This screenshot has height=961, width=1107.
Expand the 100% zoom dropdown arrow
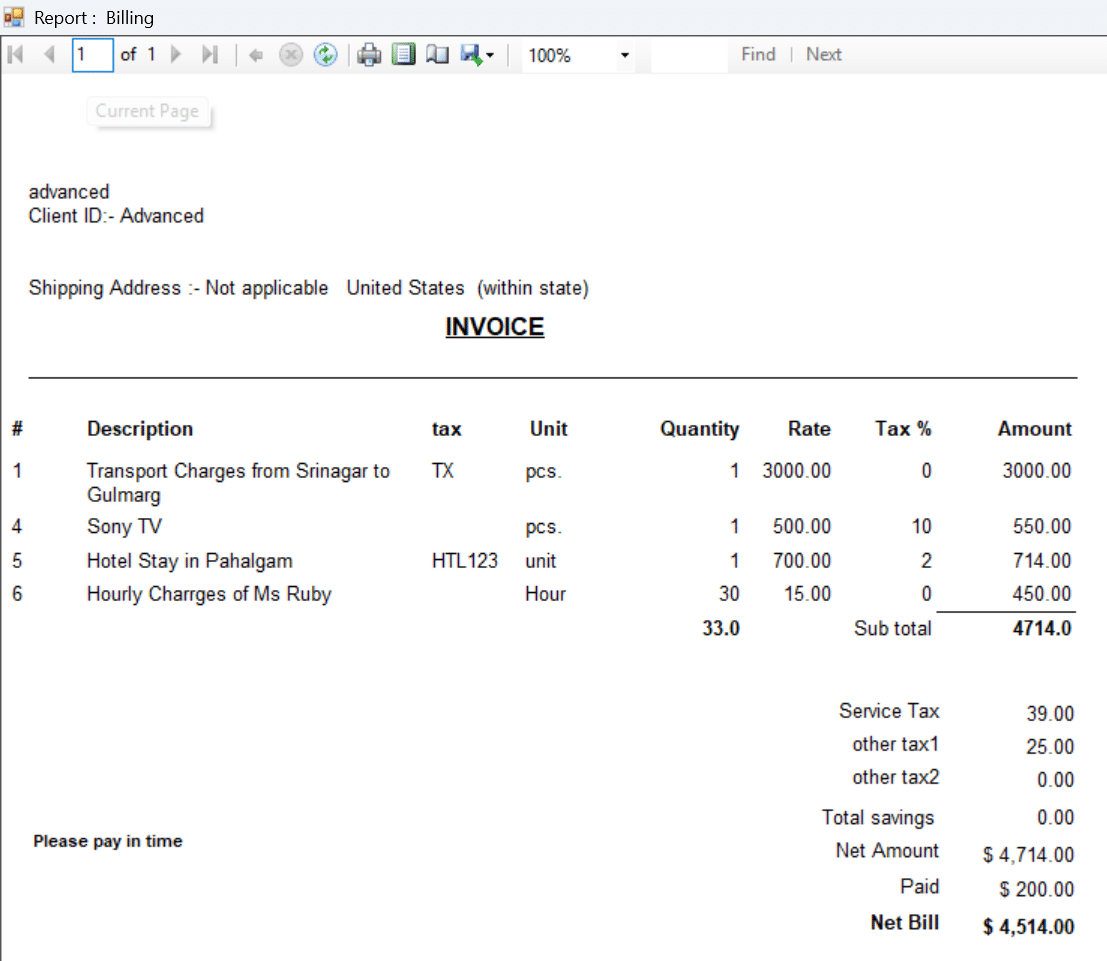tap(625, 56)
